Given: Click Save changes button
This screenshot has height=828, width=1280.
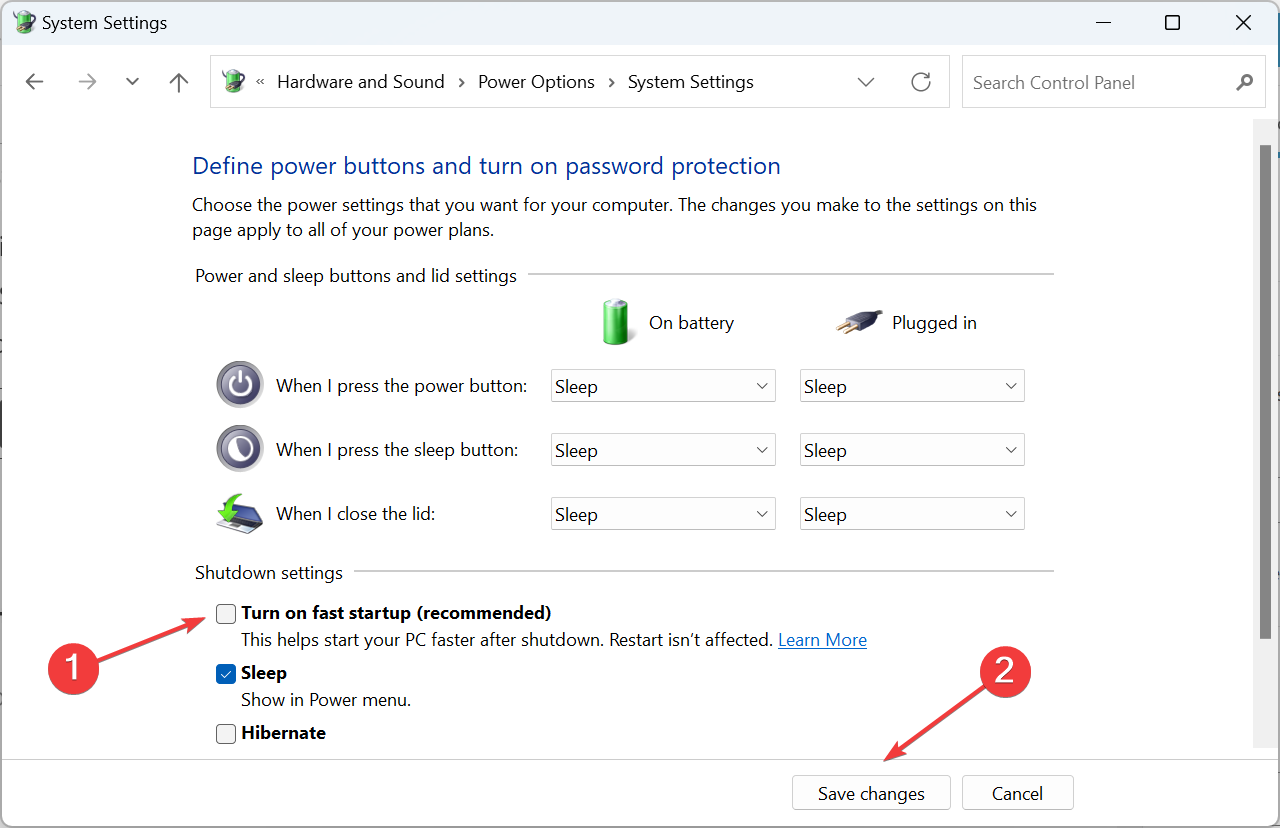Looking at the screenshot, I should click(x=871, y=793).
